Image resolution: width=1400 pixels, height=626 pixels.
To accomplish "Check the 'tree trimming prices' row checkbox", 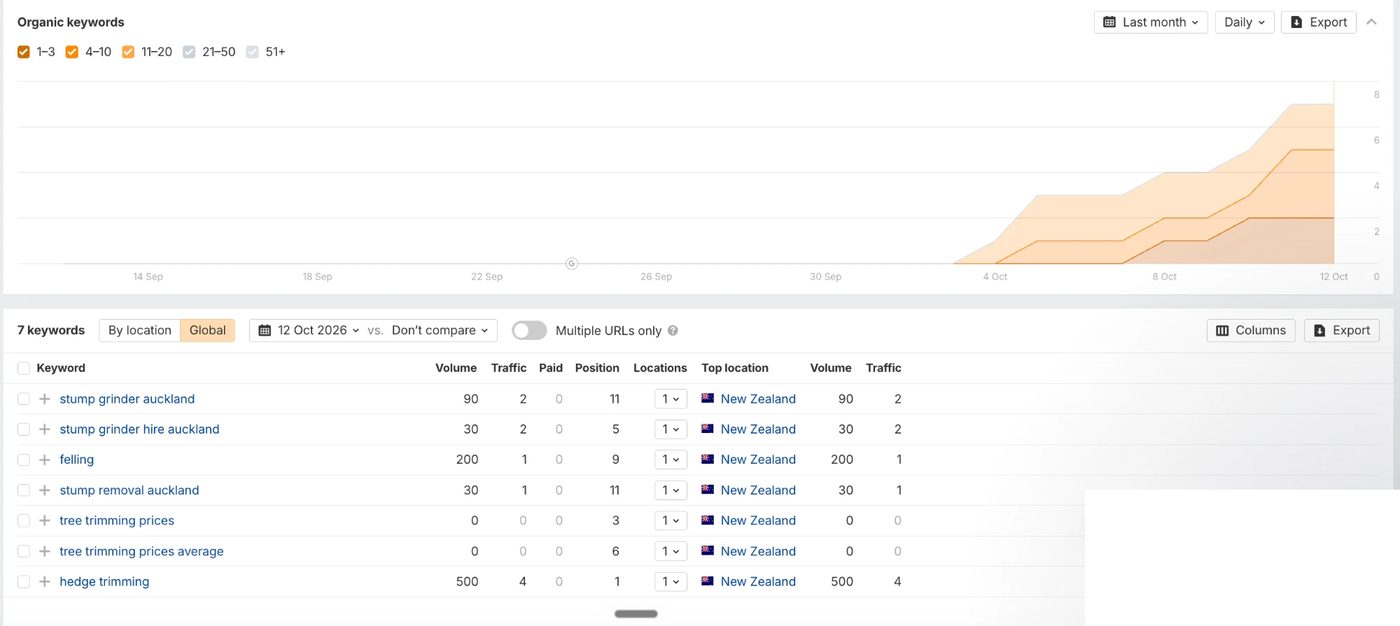I will coord(24,521).
